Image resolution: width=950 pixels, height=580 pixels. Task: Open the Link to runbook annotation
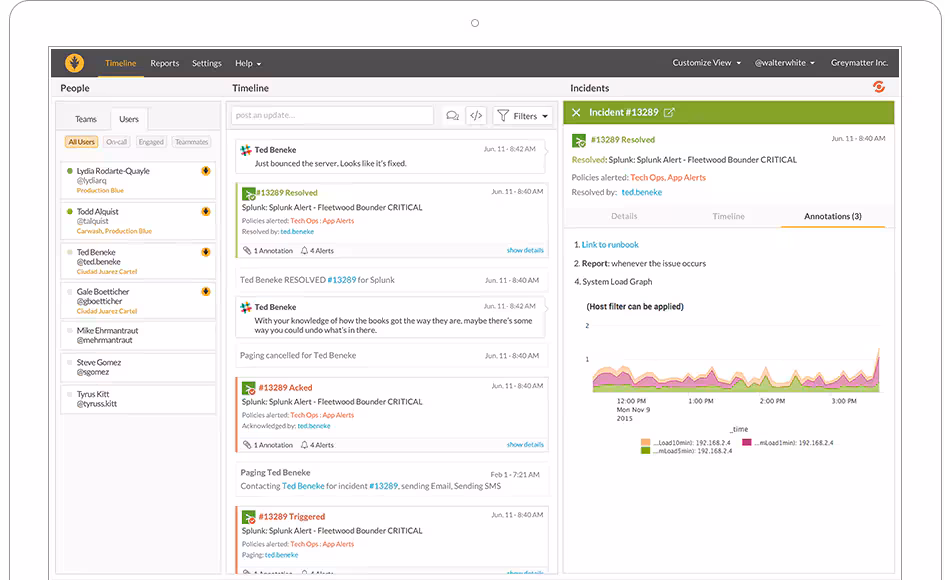click(610, 244)
